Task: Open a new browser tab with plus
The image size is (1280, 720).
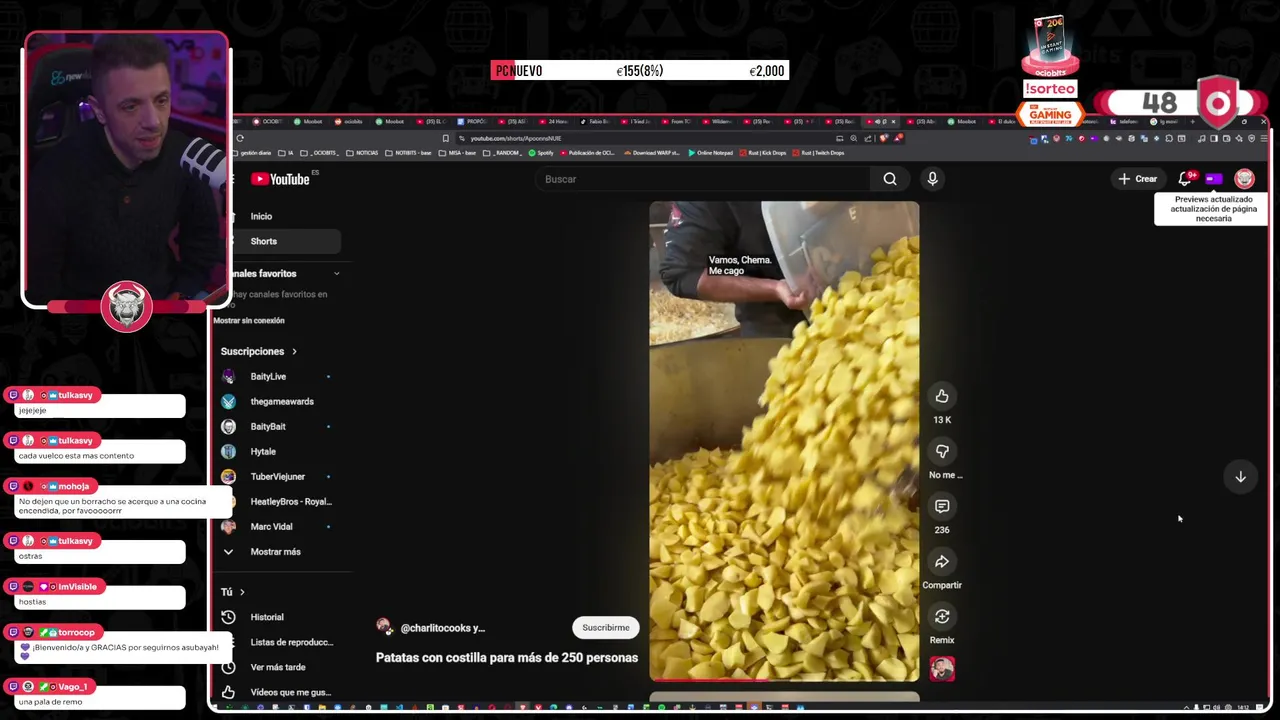Action: point(1192,121)
